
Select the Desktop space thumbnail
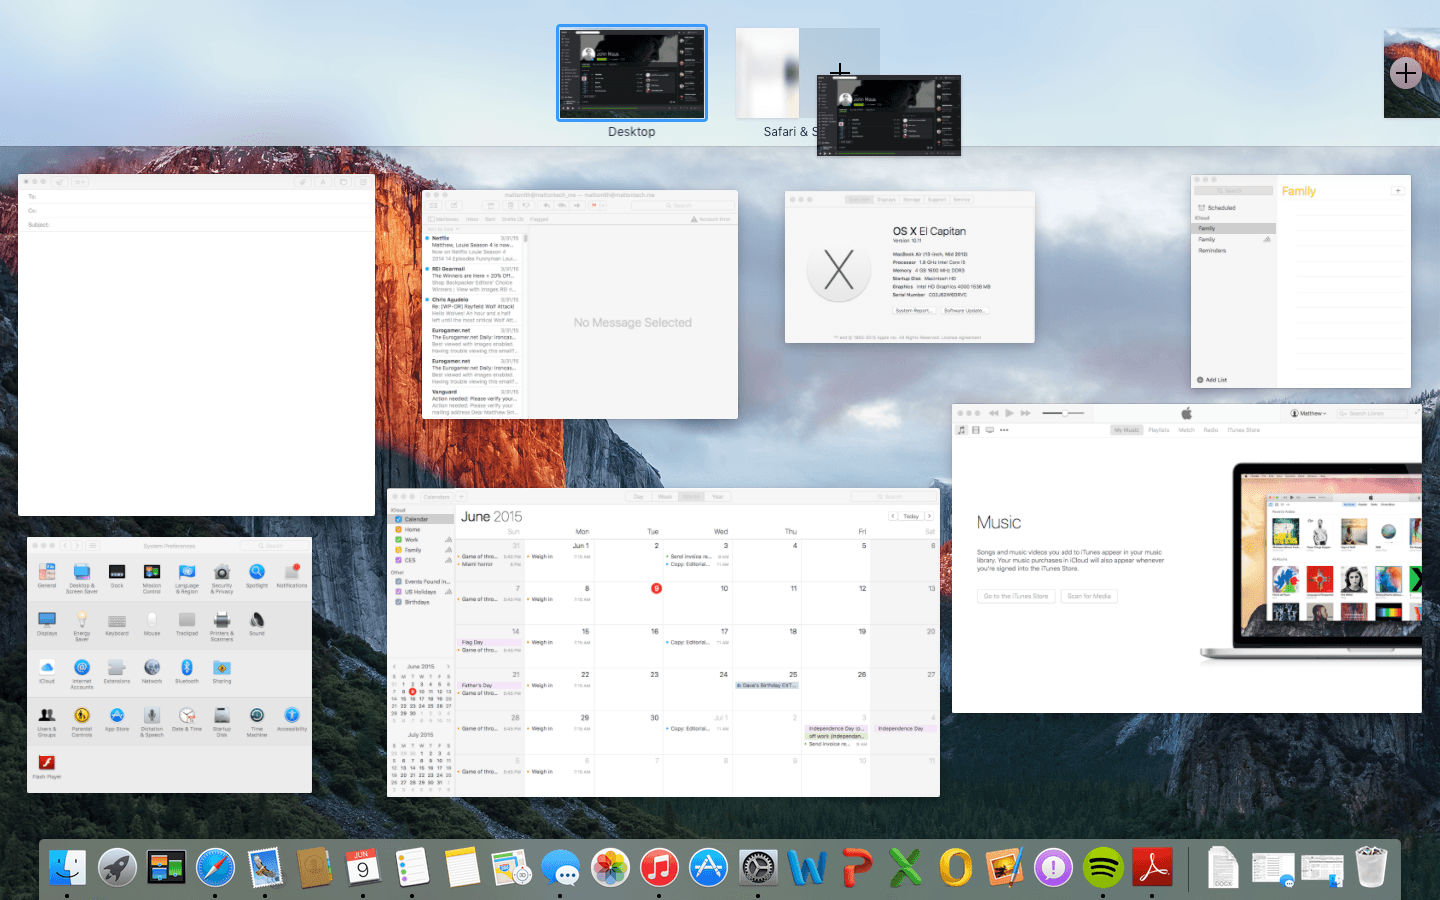[x=632, y=73]
